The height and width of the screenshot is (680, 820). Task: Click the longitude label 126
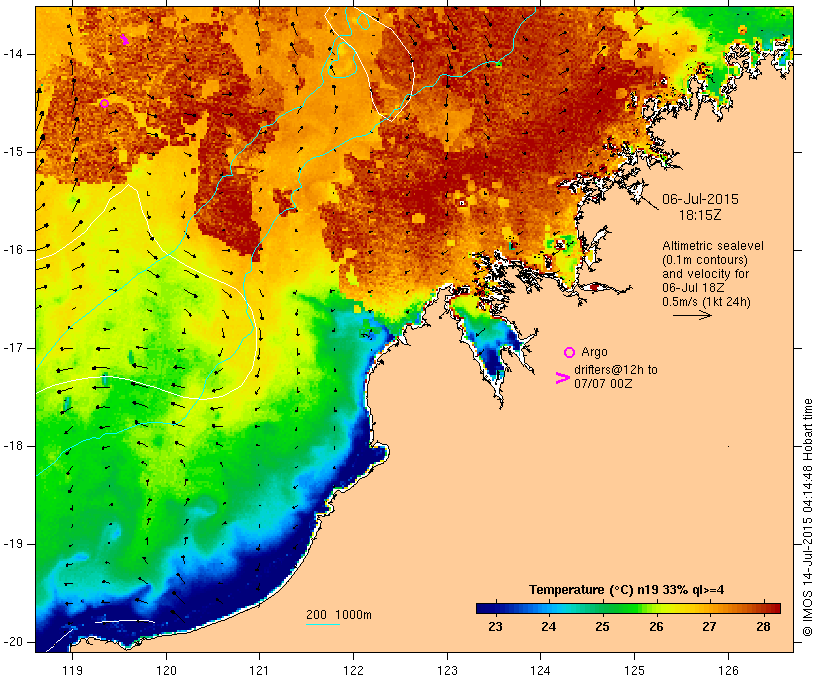(728, 670)
